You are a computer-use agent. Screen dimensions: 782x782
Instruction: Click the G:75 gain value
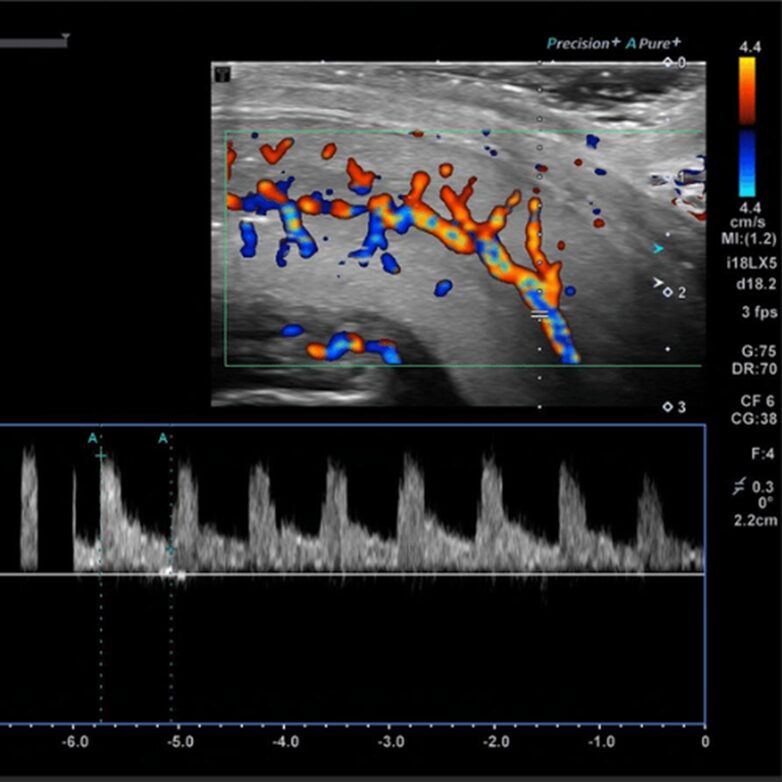[759, 352]
